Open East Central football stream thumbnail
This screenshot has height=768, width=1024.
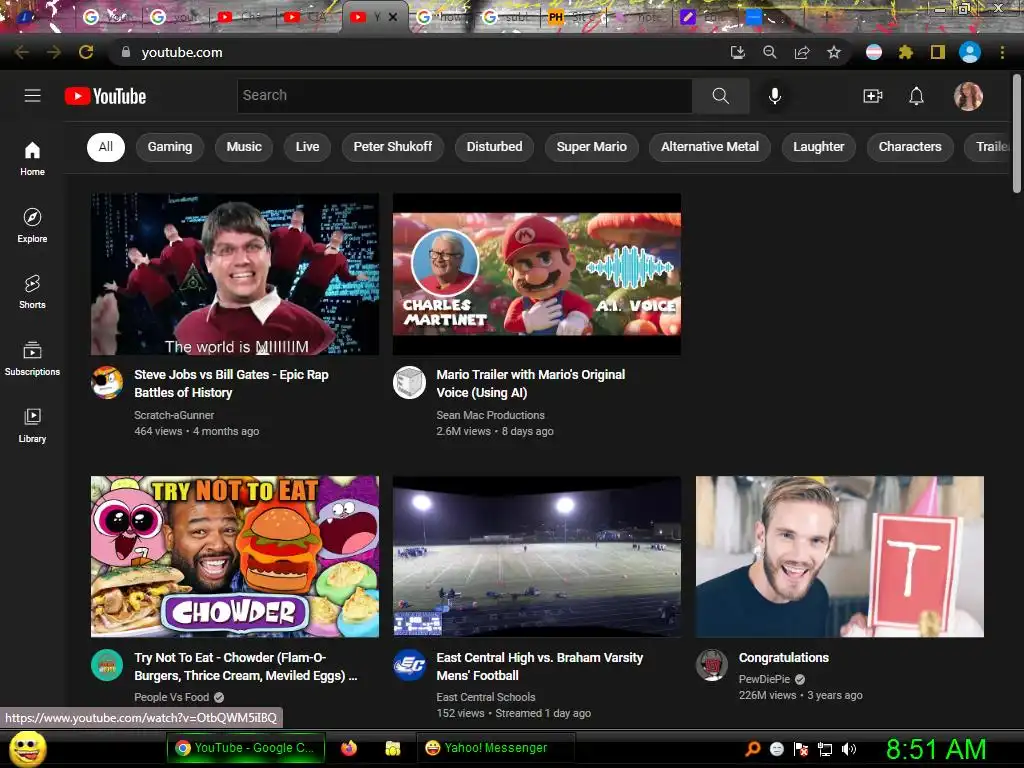coord(537,556)
